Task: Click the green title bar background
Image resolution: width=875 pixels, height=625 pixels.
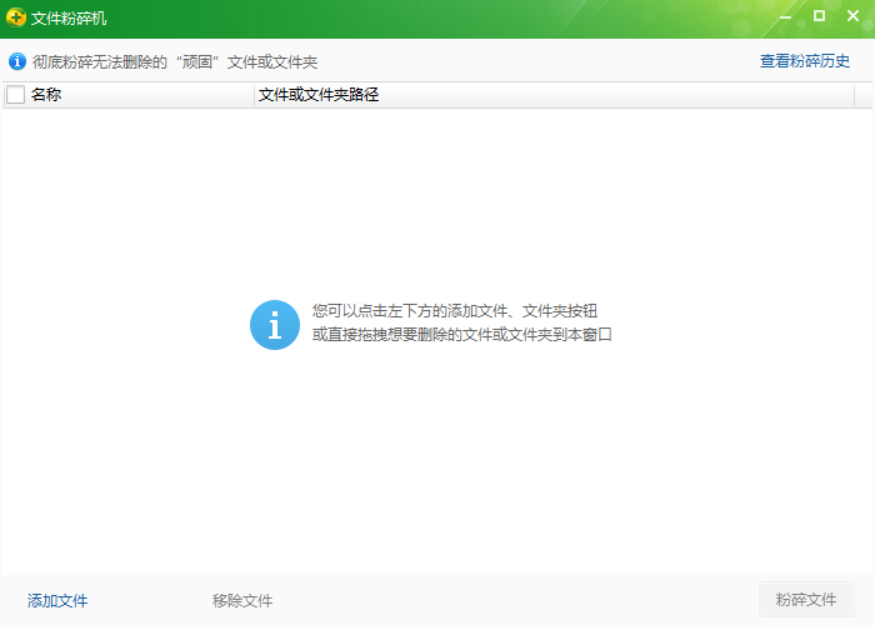Action: click(x=450, y=15)
